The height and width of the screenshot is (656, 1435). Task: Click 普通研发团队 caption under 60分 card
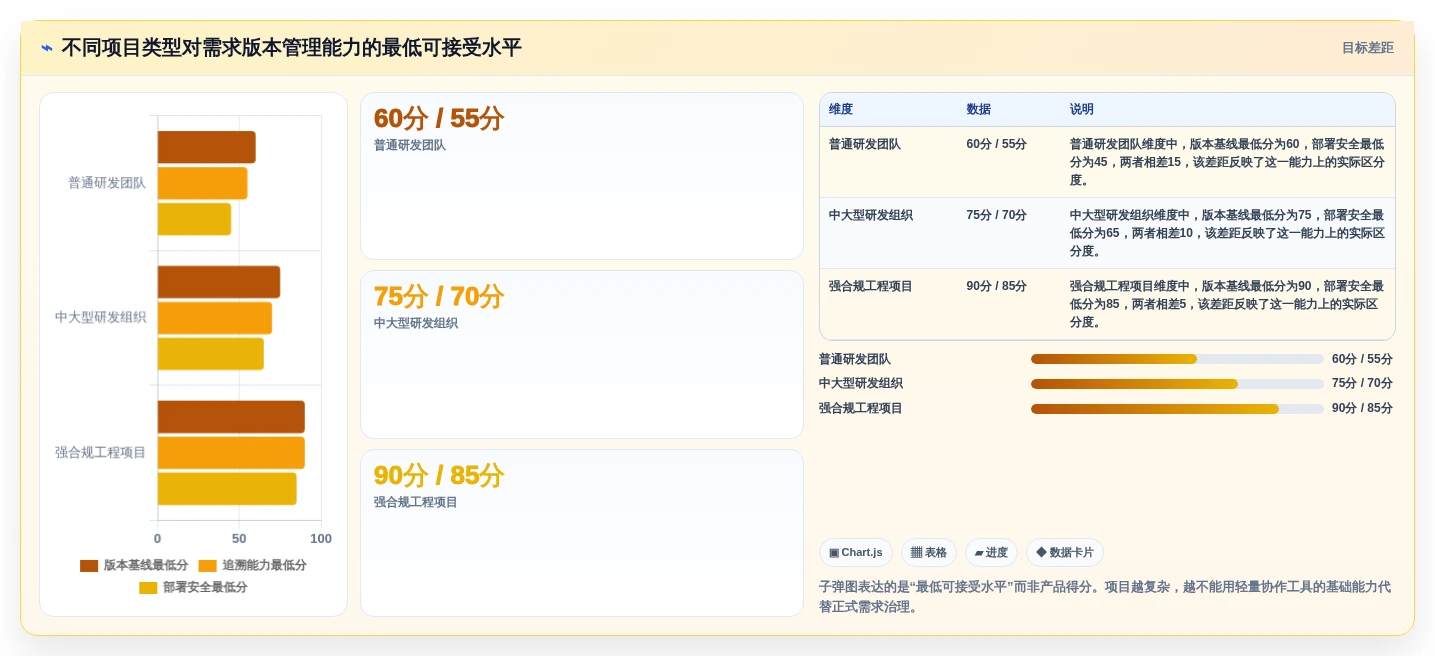[x=410, y=146]
